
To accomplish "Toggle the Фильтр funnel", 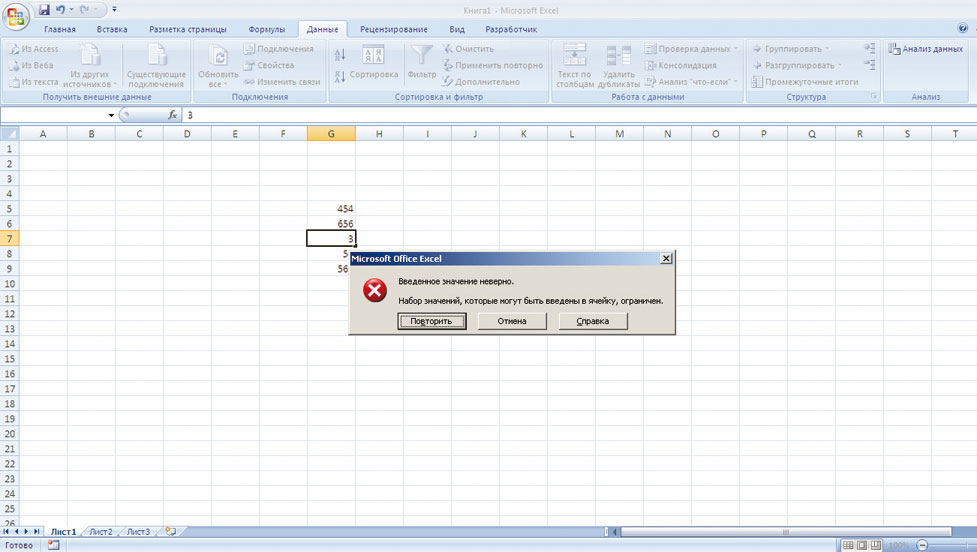I will (422, 62).
